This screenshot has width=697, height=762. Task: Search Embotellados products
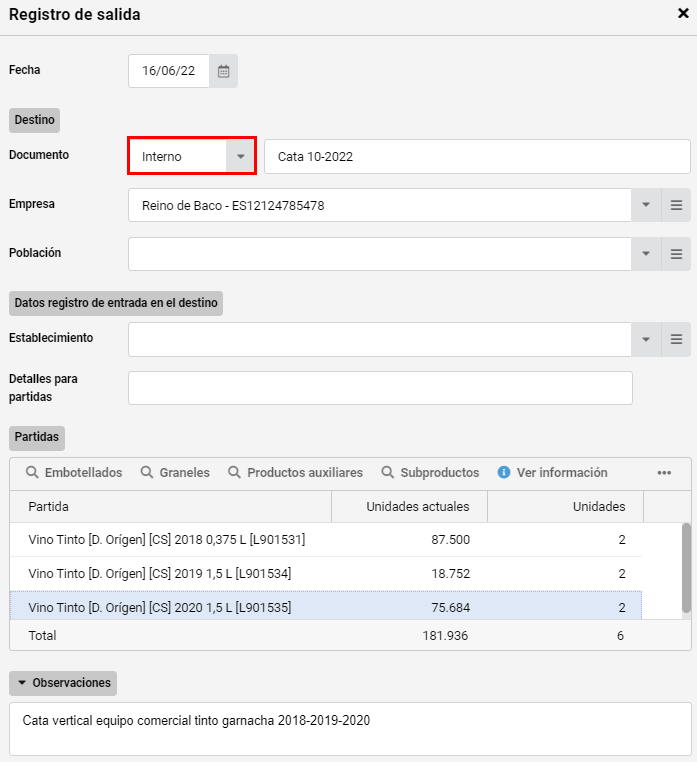[74, 472]
